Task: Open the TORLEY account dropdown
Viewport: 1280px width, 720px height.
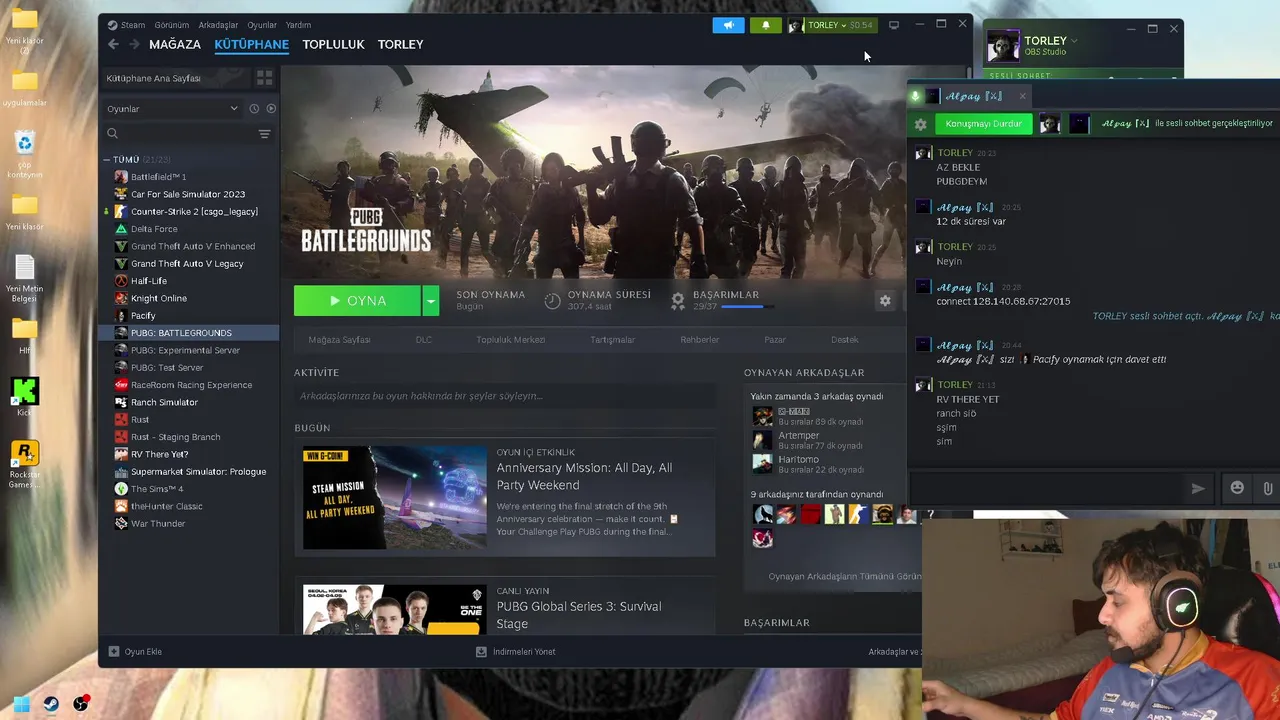Action: (x=831, y=25)
